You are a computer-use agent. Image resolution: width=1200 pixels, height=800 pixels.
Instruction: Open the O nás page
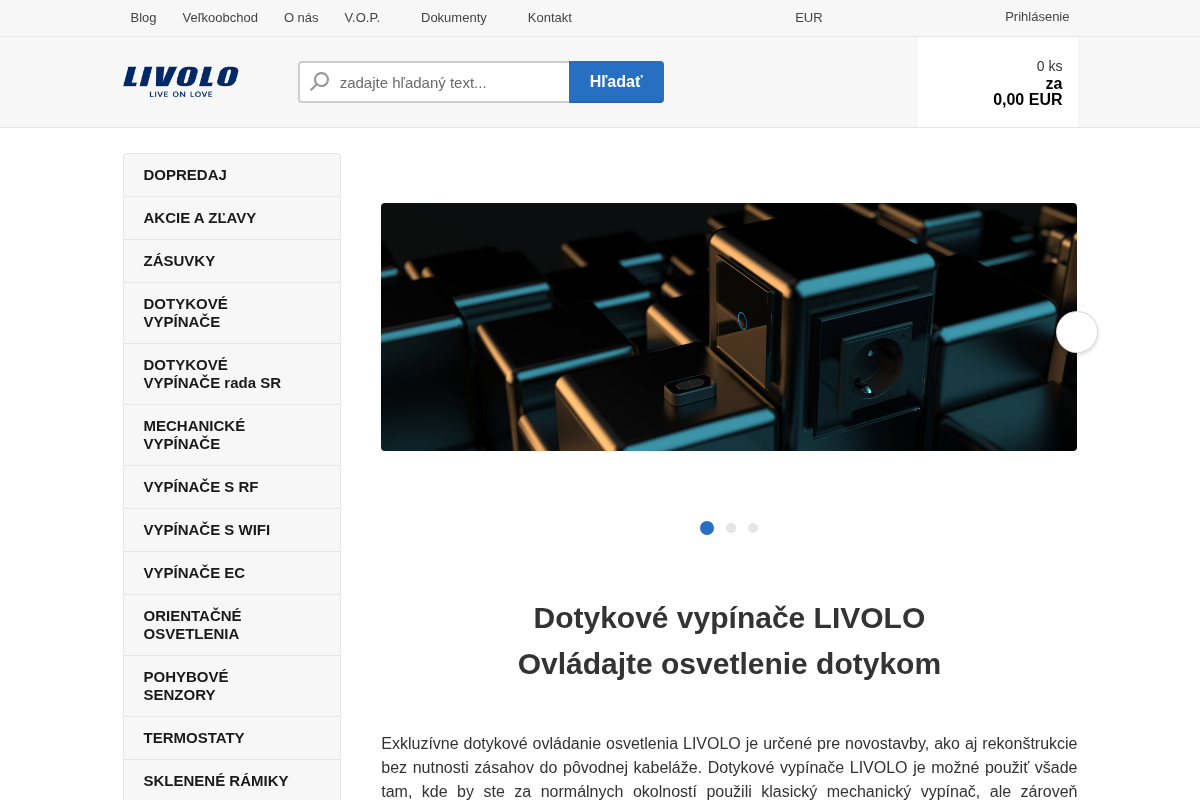click(301, 17)
